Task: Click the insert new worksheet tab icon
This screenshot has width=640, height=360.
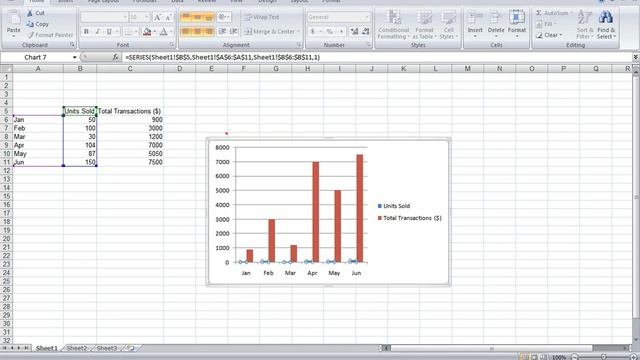Action: click(x=131, y=348)
